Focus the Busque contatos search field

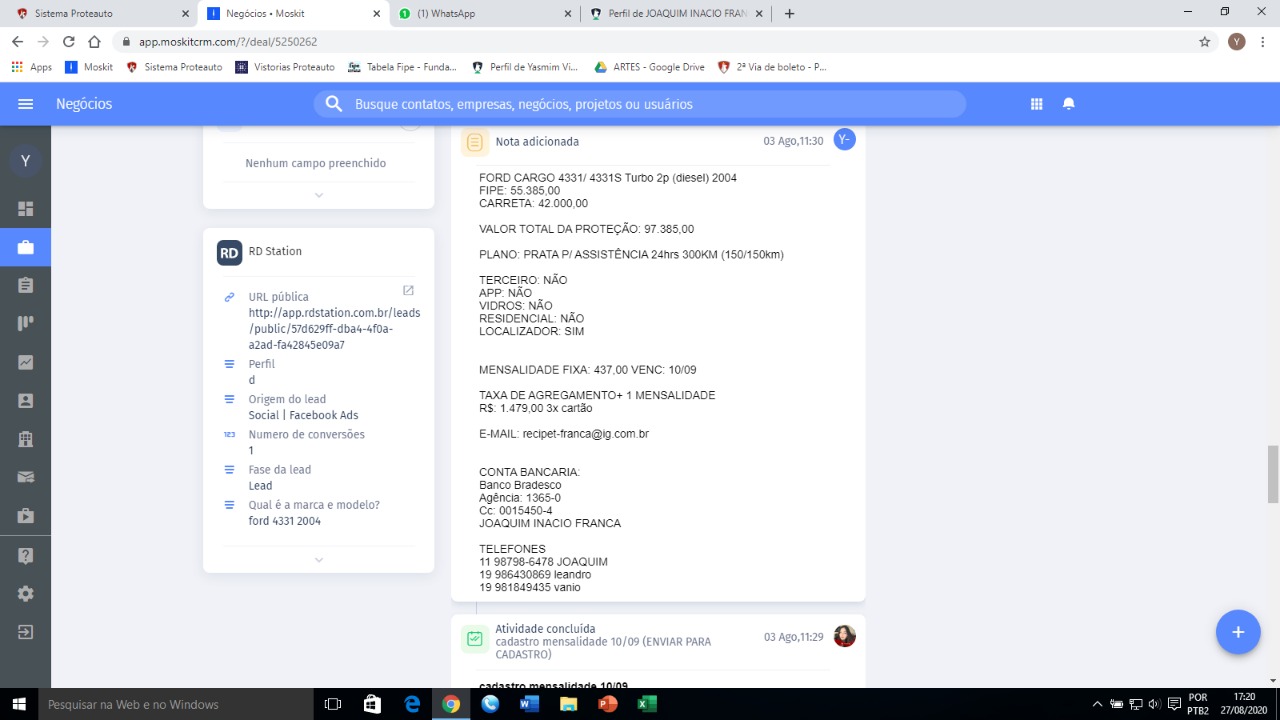tap(640, 104)
